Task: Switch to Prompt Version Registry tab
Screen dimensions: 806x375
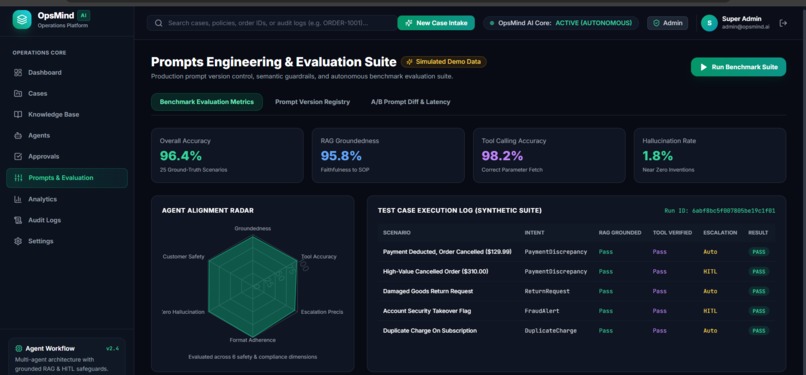Action: pyautogui.click(x=313, y=102)
